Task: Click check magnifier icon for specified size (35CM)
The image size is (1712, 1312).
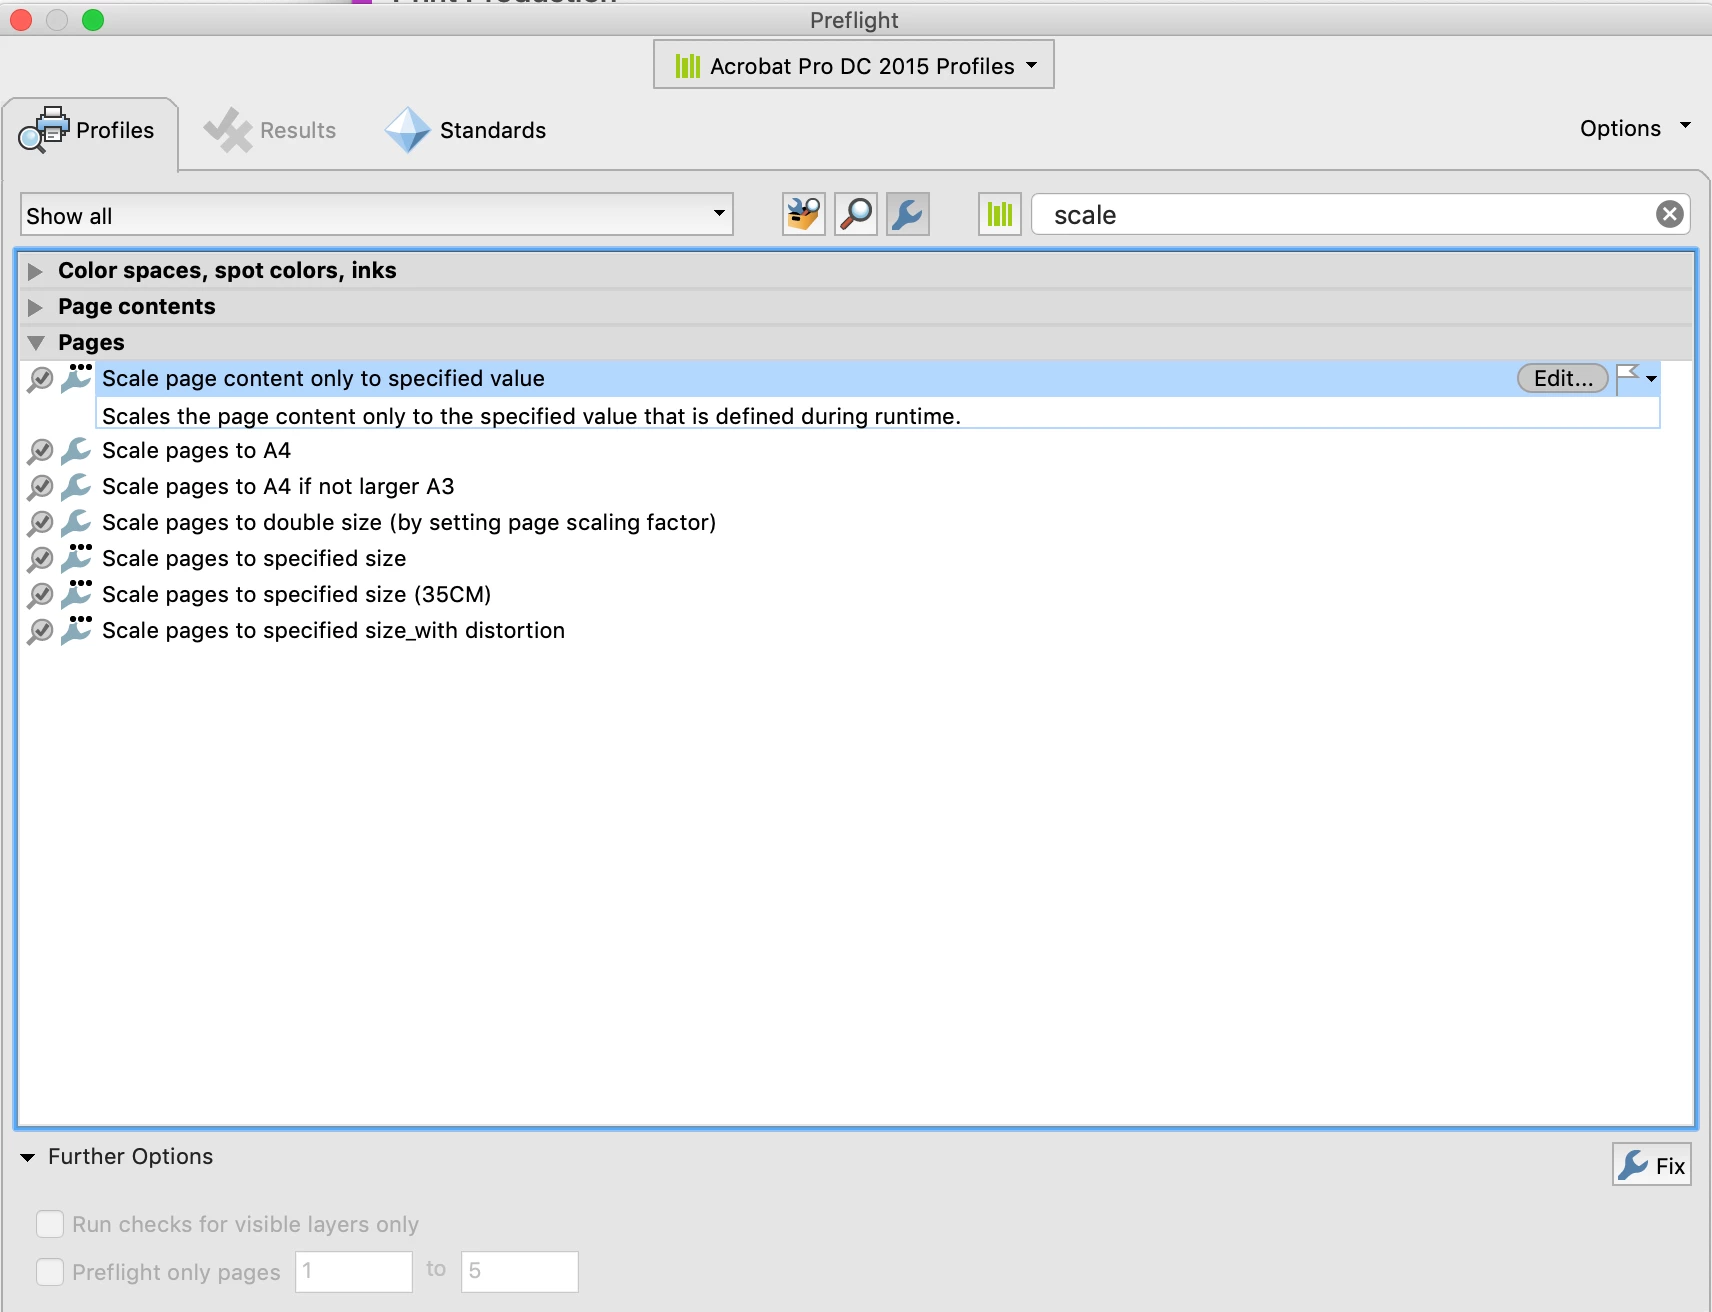Action: coord(40,596)
